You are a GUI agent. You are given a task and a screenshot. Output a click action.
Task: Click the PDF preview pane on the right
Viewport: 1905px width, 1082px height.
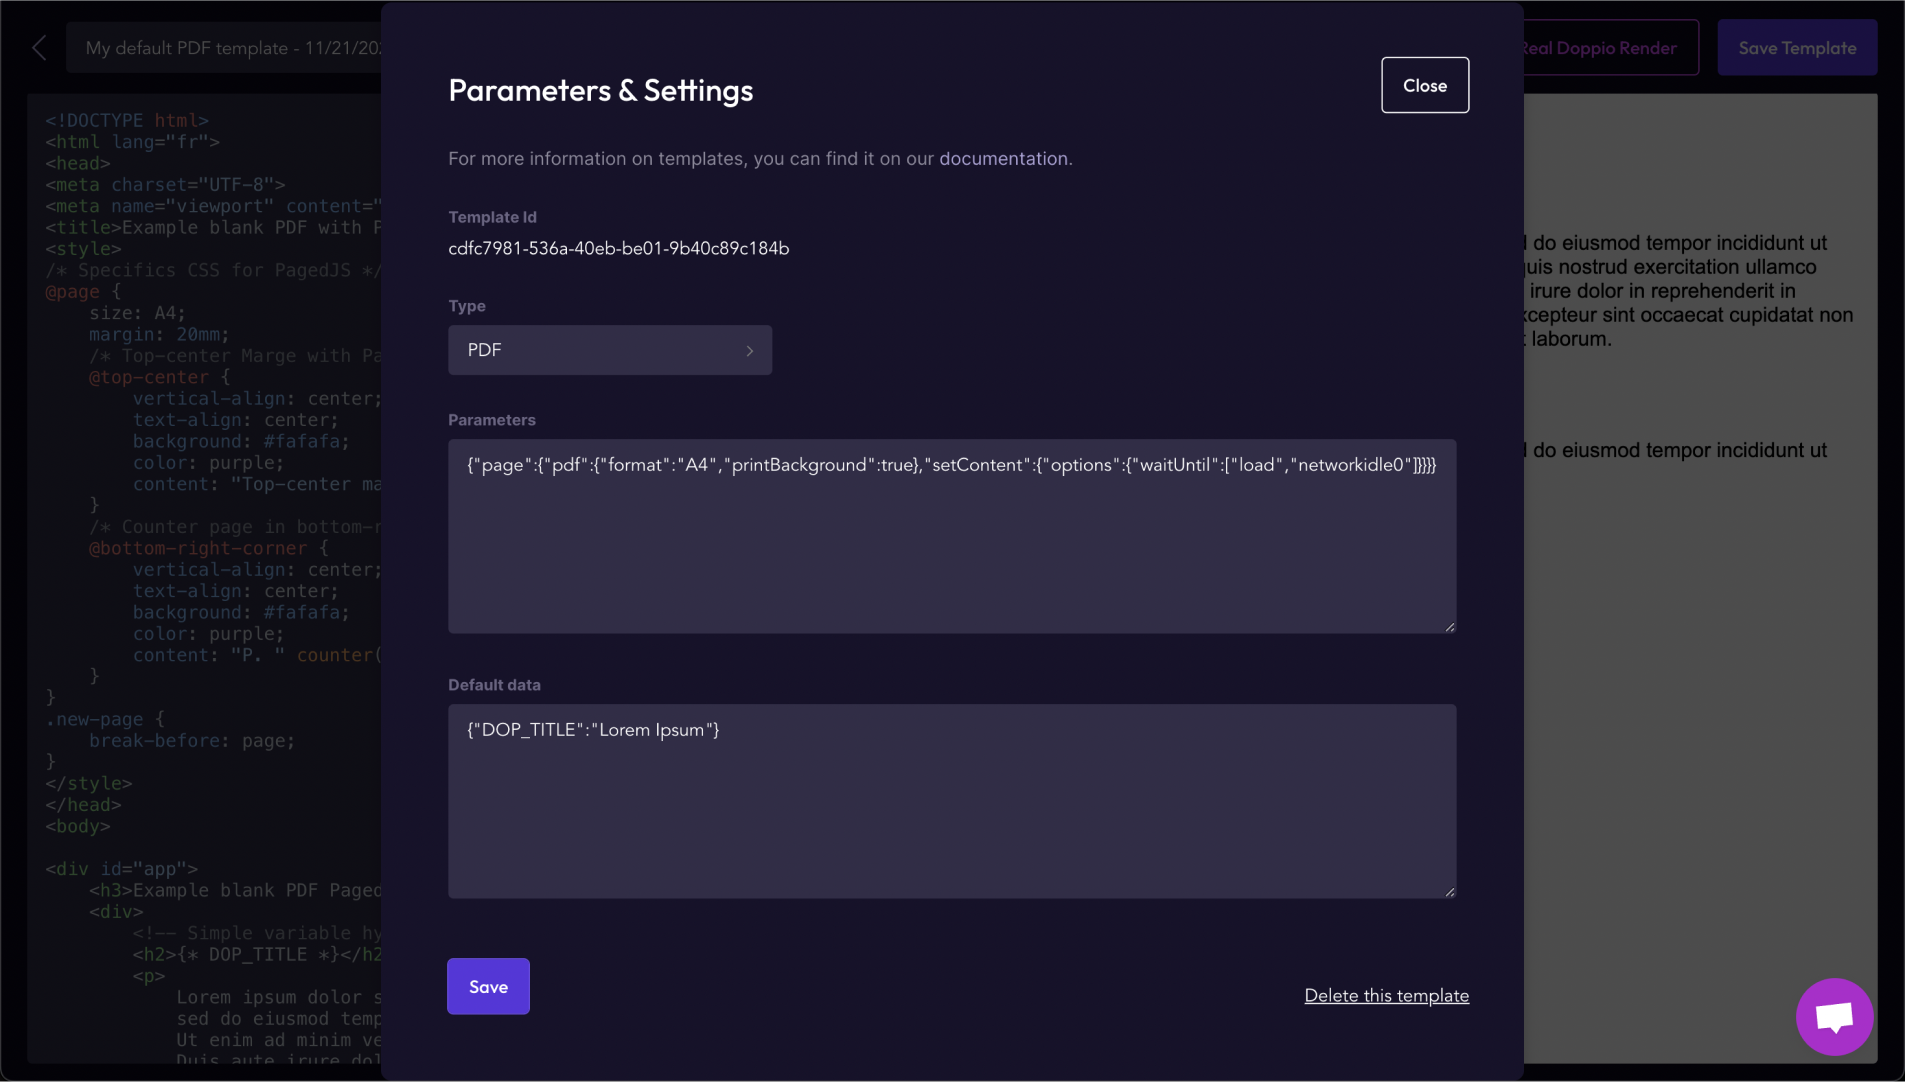coord(1700,600)
